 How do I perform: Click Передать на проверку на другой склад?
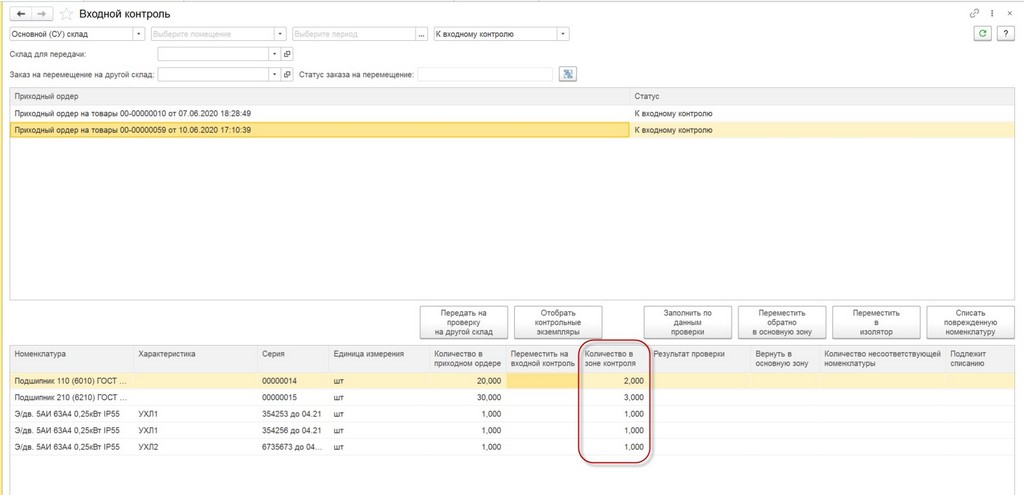[x=464, y=322]
